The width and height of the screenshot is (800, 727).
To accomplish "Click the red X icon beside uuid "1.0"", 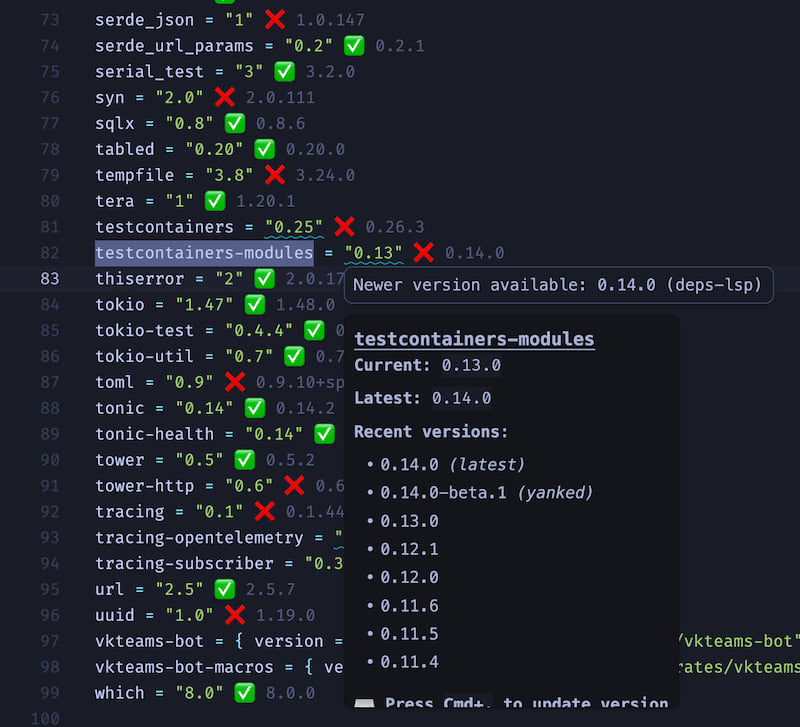I will point(235,615).
